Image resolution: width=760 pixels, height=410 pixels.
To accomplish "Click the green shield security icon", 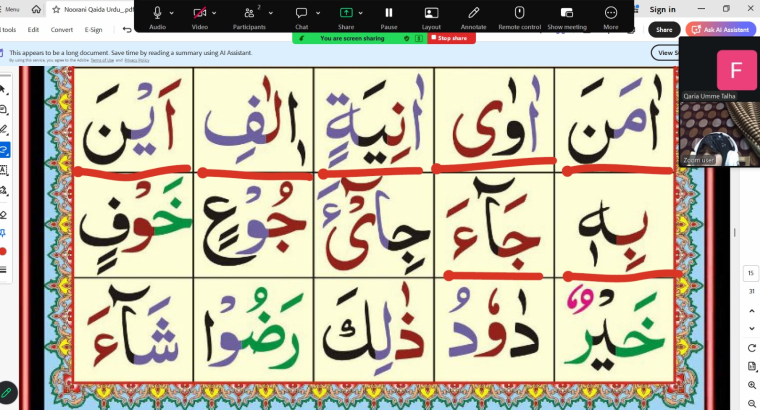I will click(407, 38).
